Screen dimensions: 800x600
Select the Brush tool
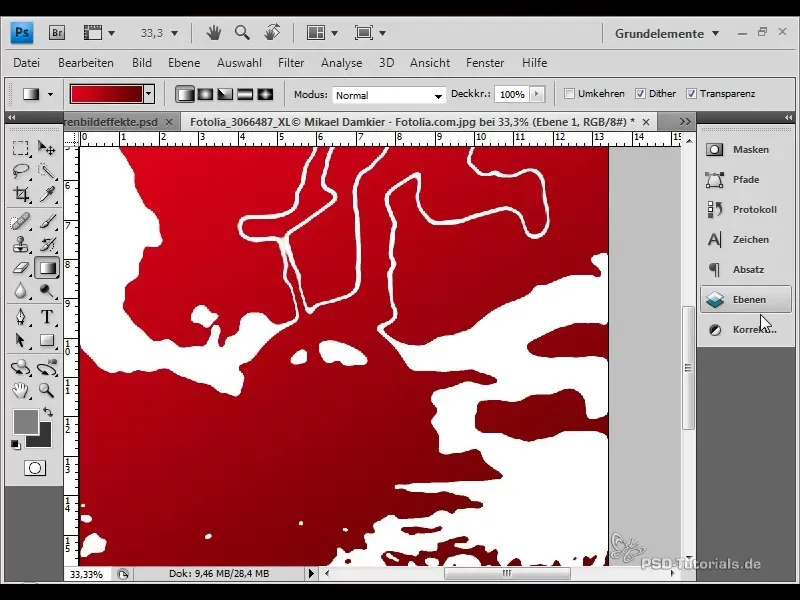pyautogui.click(x=46, y=222)
